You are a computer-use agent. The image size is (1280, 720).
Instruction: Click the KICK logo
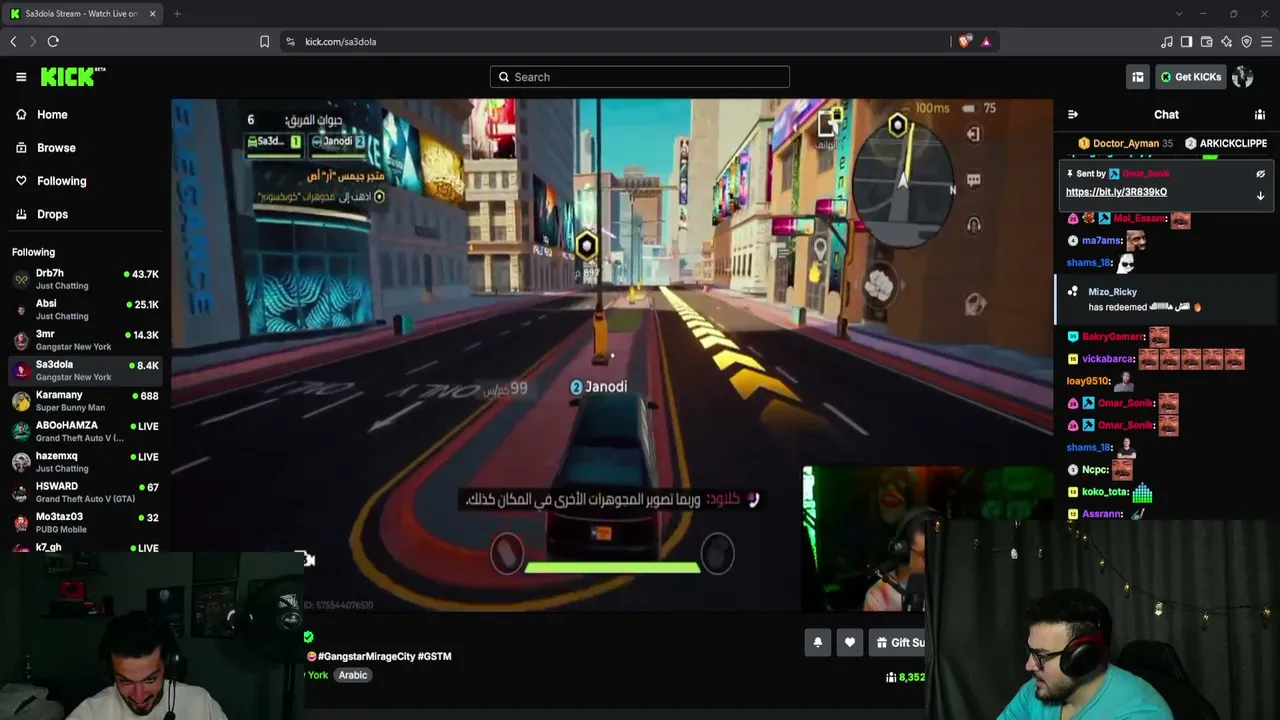point(73,77)
